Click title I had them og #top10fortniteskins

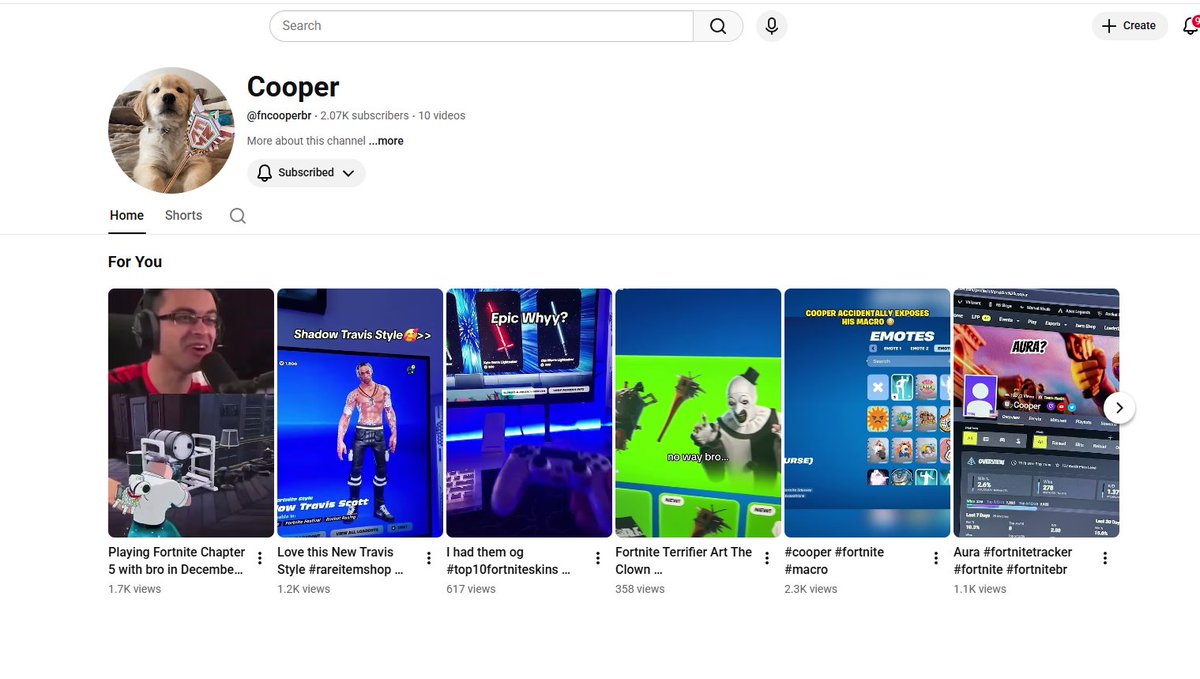pyautogui.click(x=508, y=561)
